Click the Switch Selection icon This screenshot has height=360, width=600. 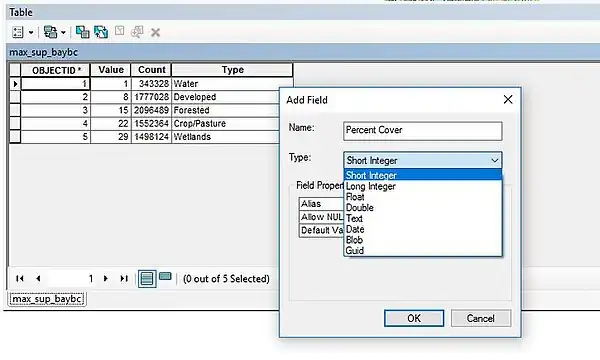coord(101,32)
